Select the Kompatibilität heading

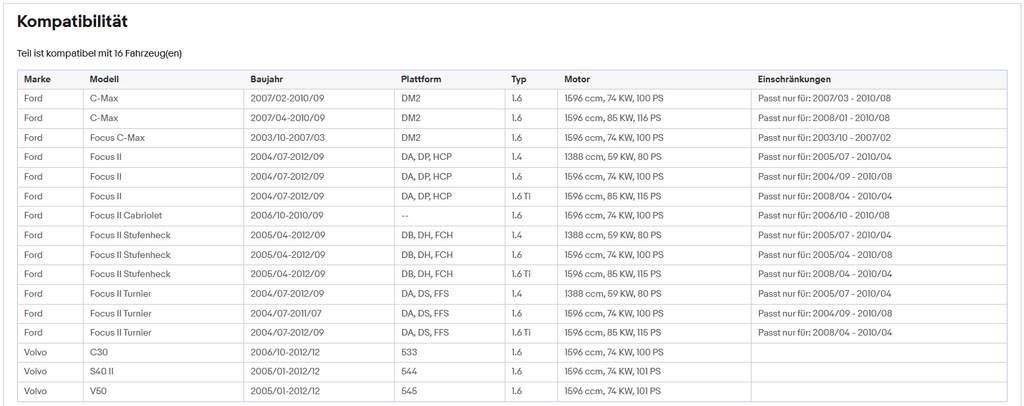click(72, 22)
